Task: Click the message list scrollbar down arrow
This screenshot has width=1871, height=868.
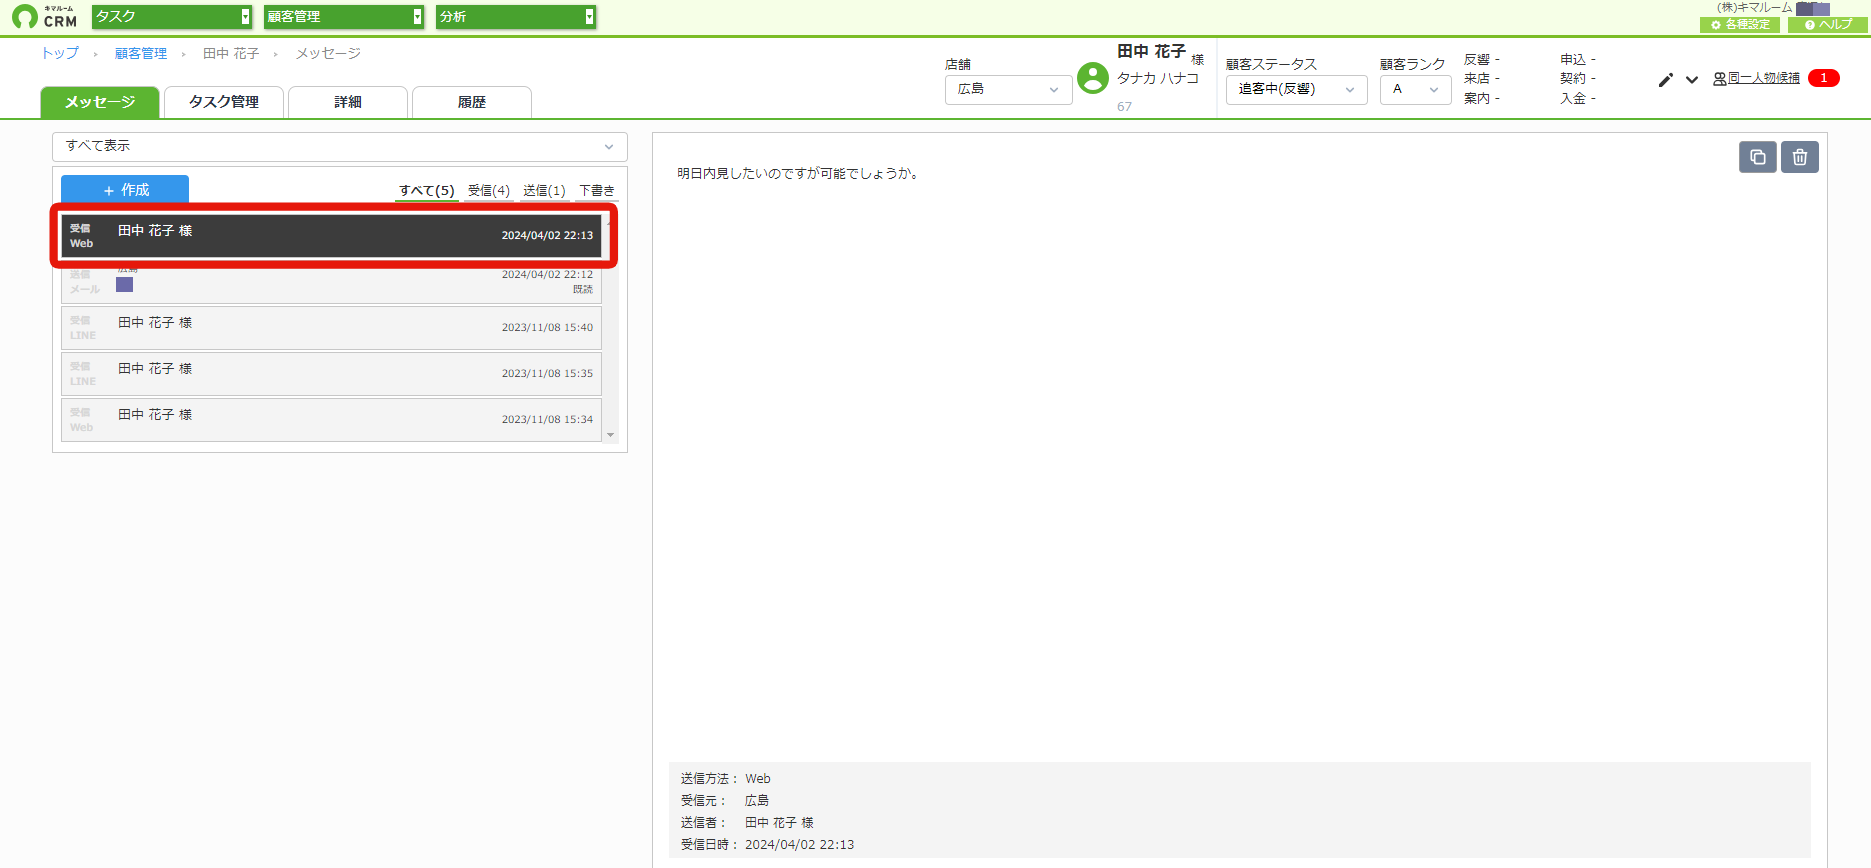Action: (611, 435)
